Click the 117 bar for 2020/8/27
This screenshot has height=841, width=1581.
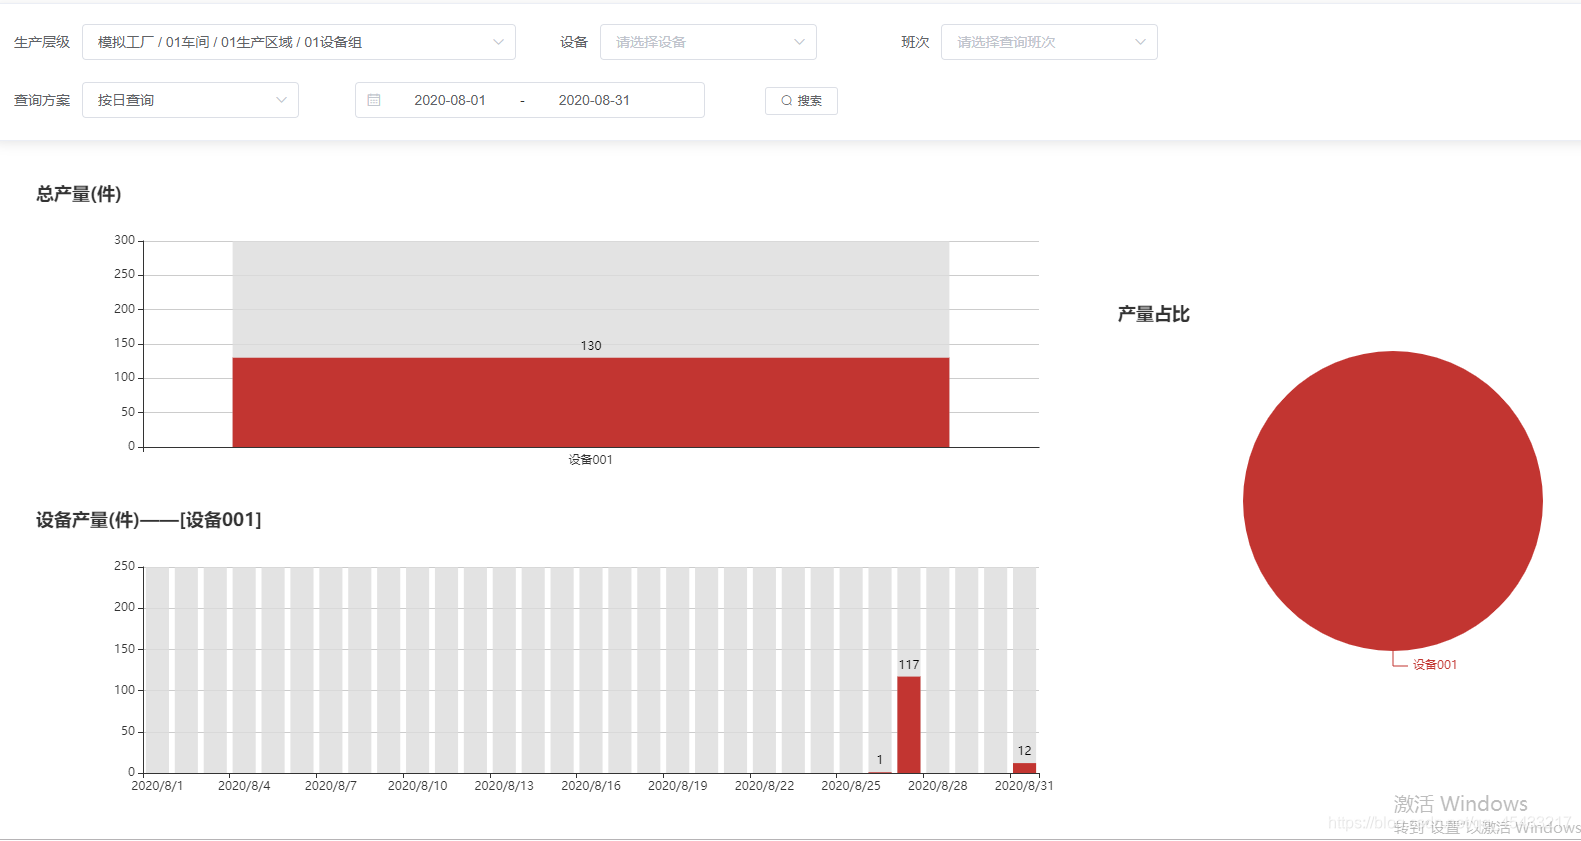coord(909,725)
